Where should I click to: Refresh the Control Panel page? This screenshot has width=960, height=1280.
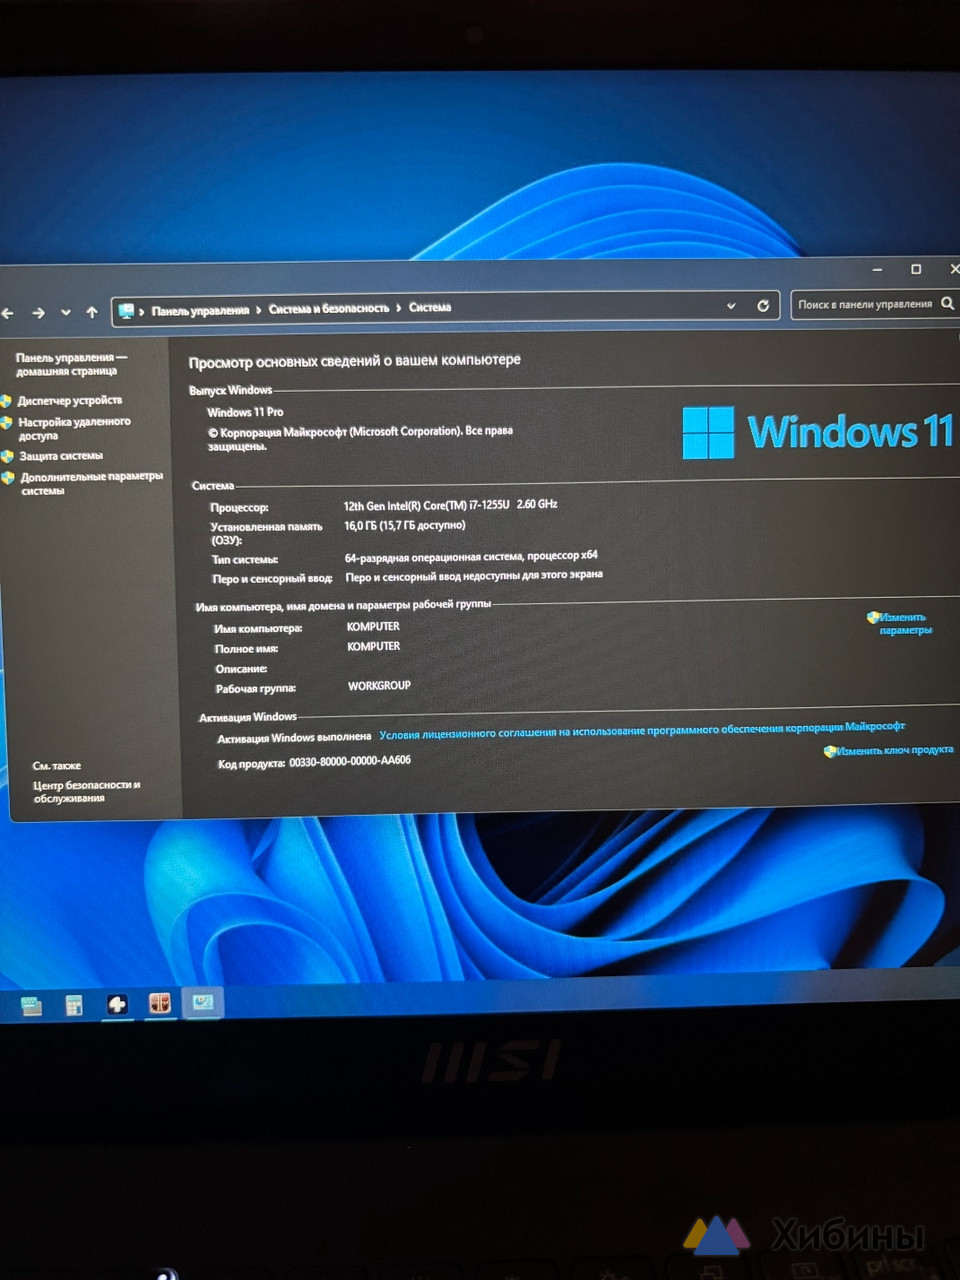[x=763, y=305]
